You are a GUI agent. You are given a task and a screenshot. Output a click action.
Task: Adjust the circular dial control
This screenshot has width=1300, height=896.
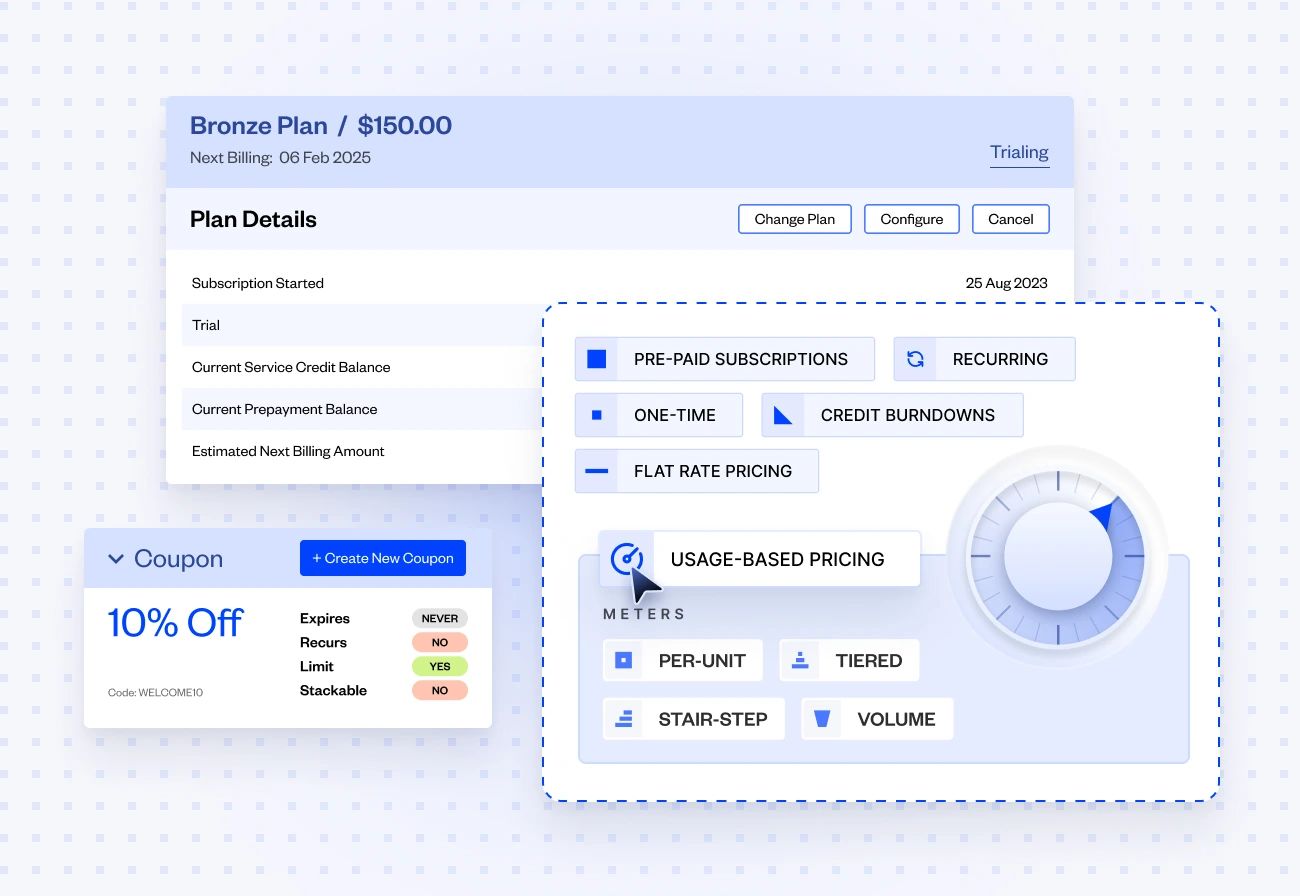tap(1057, 556)
